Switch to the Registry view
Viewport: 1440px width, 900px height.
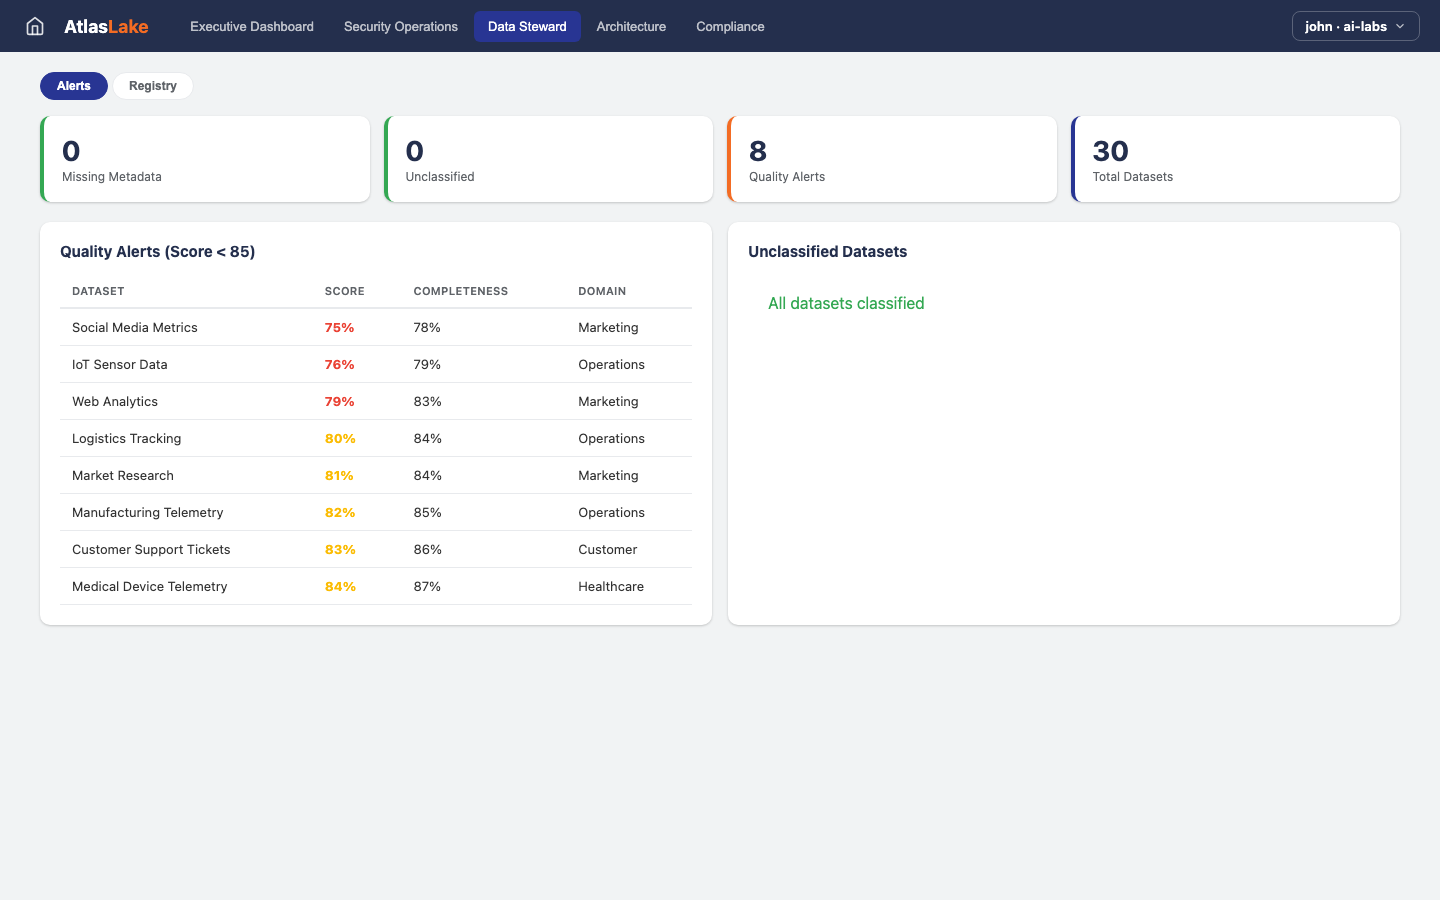click(153, 86)
